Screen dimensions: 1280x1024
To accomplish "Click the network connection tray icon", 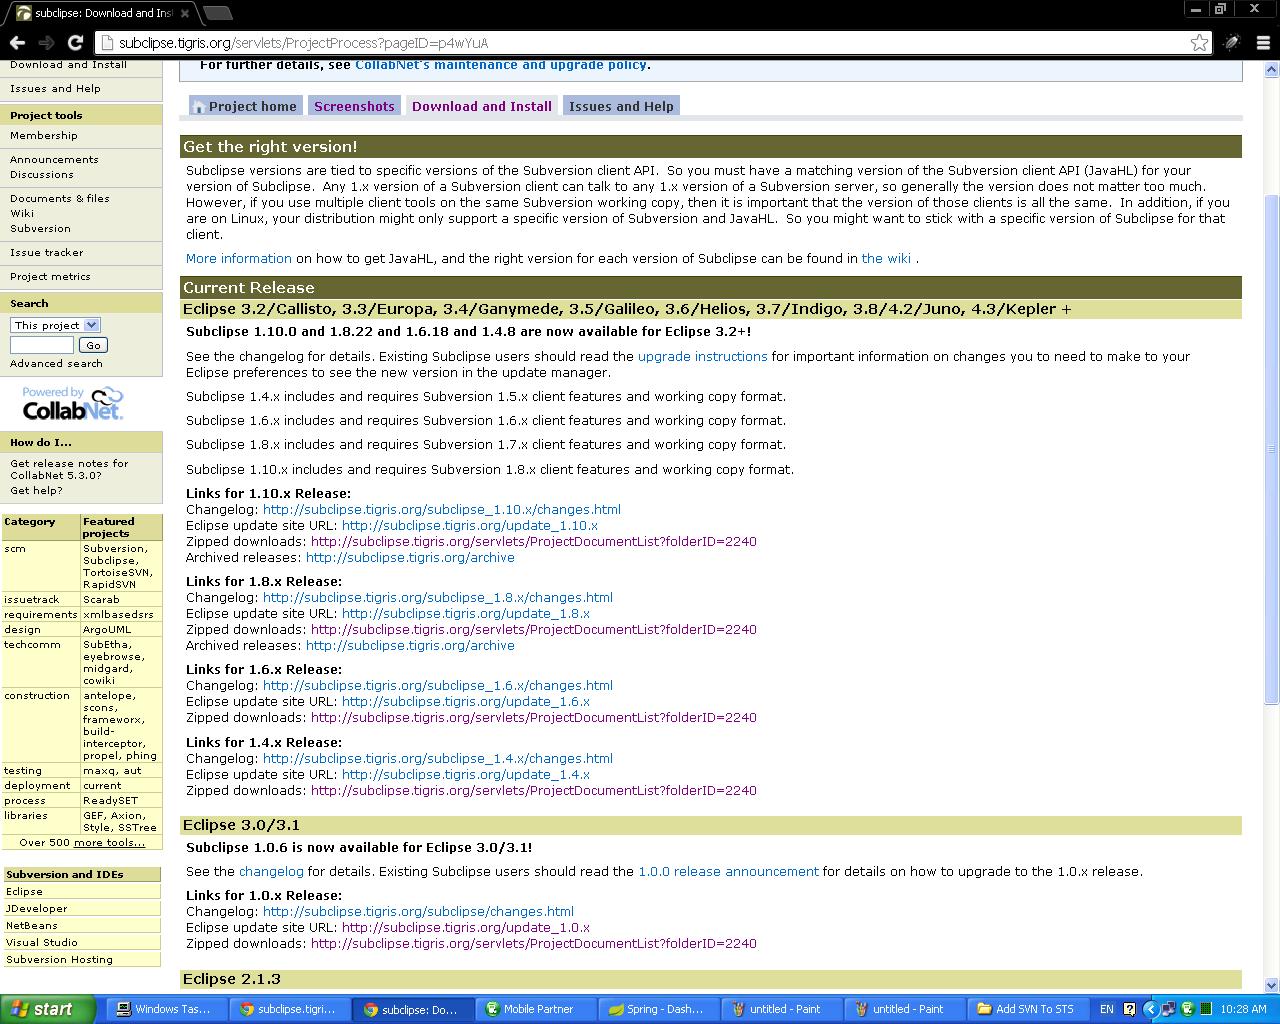I will [1168, 1009].
